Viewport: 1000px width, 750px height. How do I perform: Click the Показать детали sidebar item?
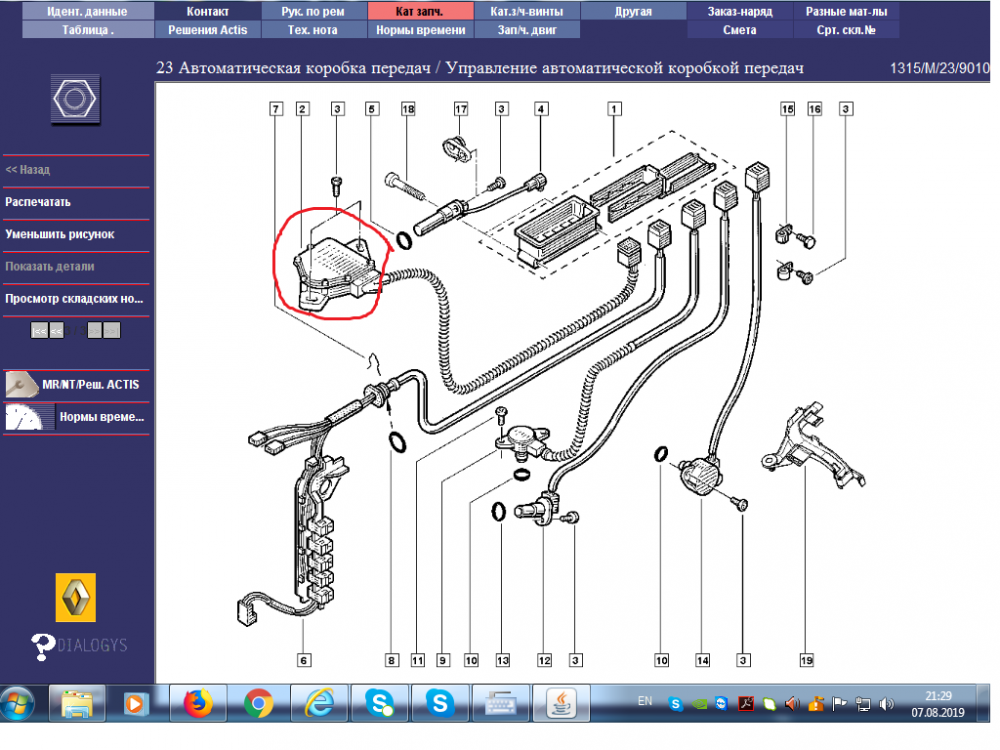click(x=50, y=267)
